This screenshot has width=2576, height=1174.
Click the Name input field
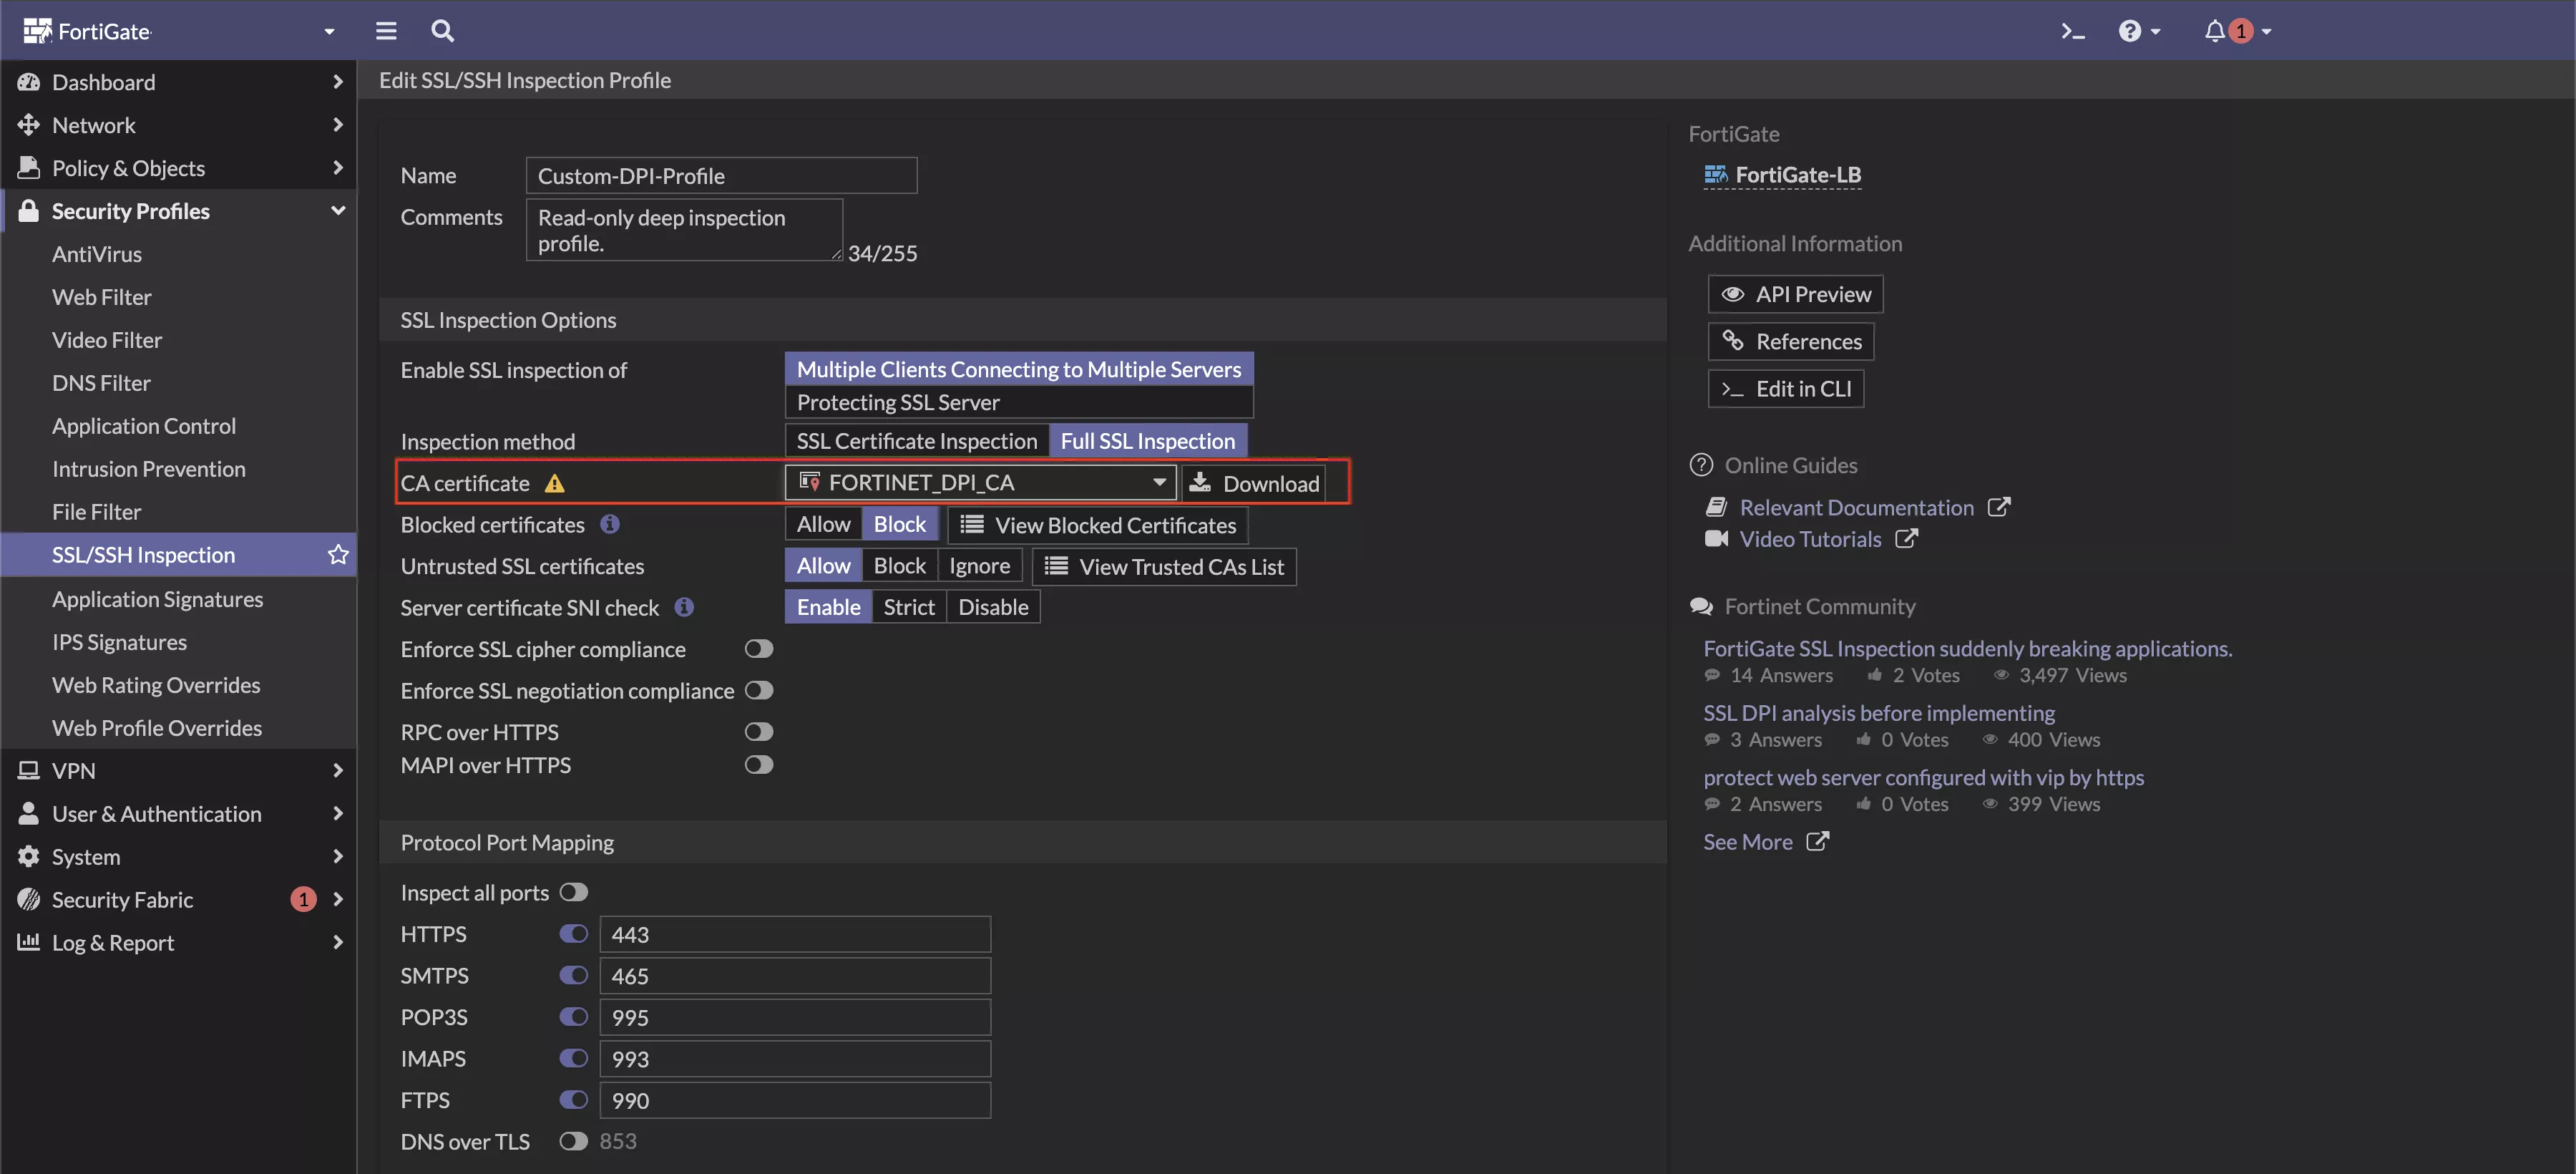[x=721, y=175]
